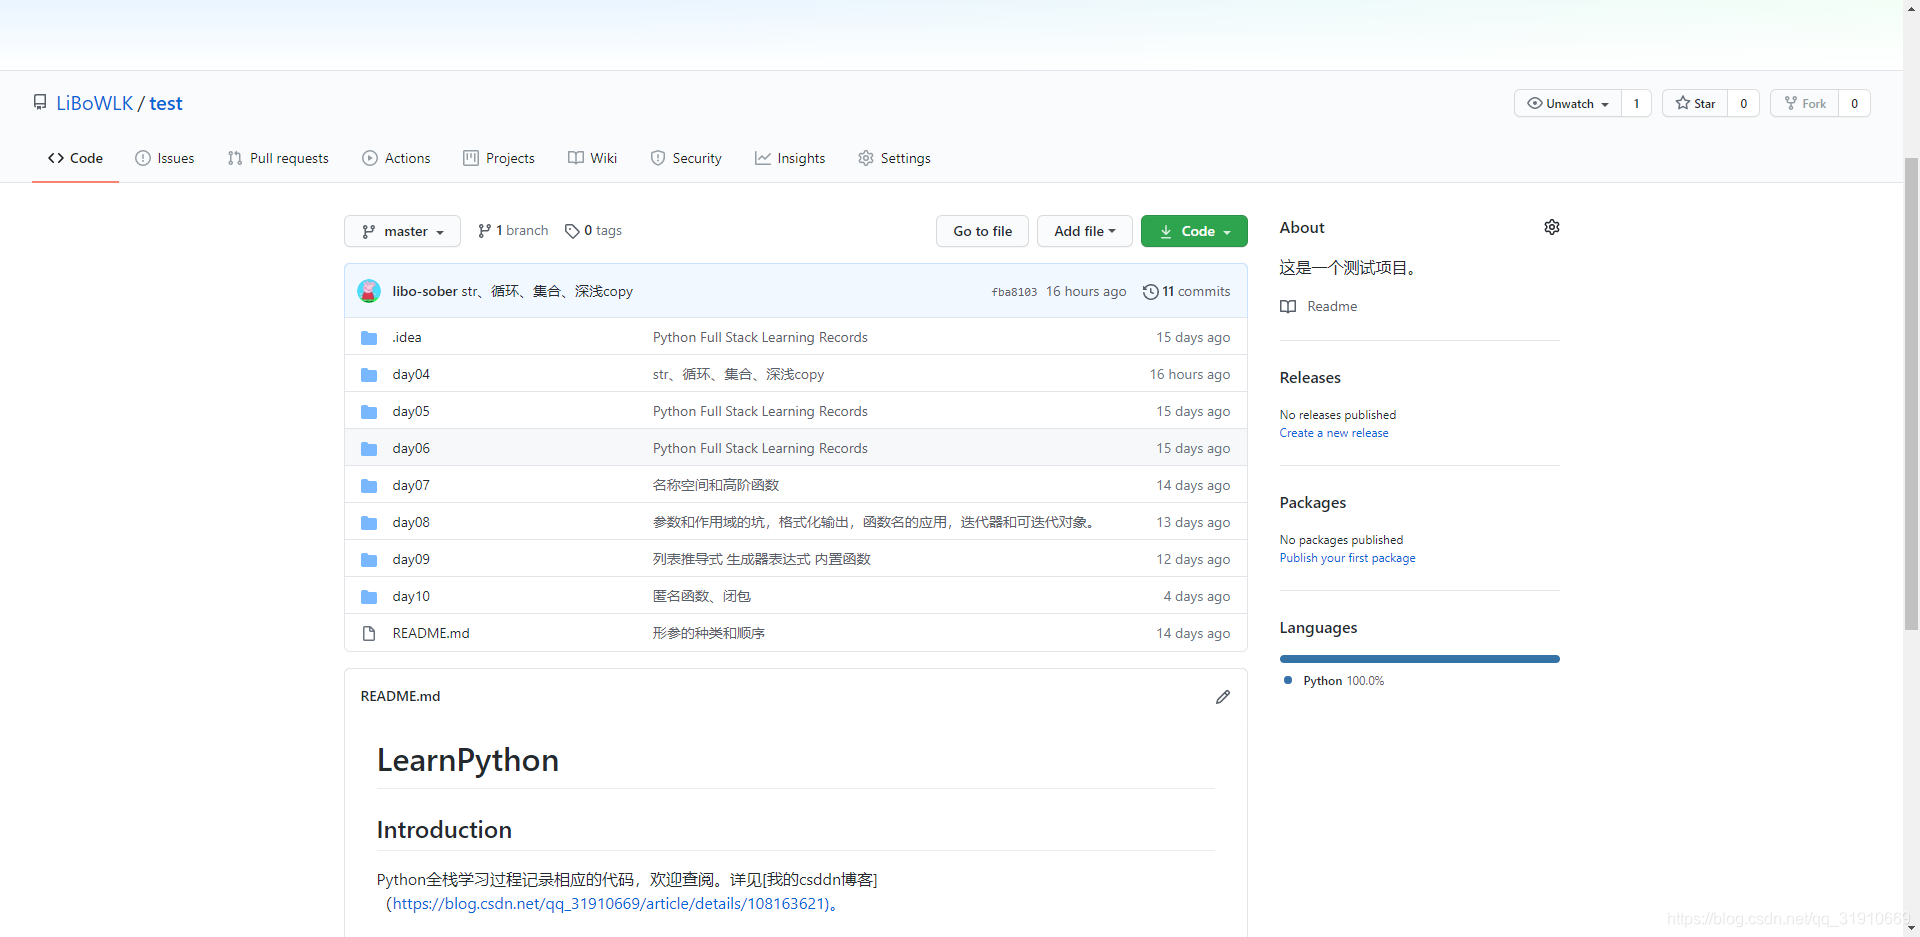The height and width of the screenshot is (937, 1920).
Task: Click the day10 folder icon
Action: pyautogui.click(x=369, y=597)
